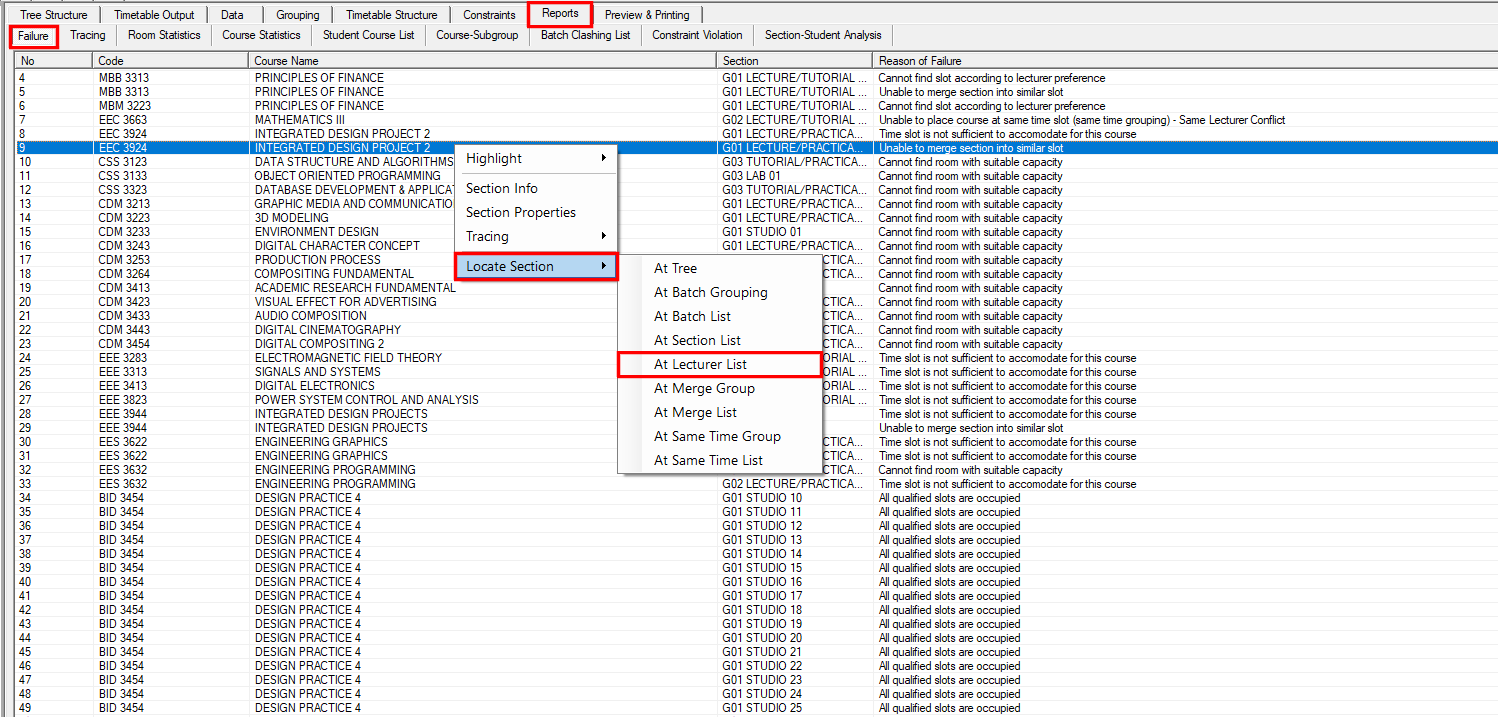1498x717 pixels.
Task: Select the EEE 3413 code cell
Action: pos(123,386)
